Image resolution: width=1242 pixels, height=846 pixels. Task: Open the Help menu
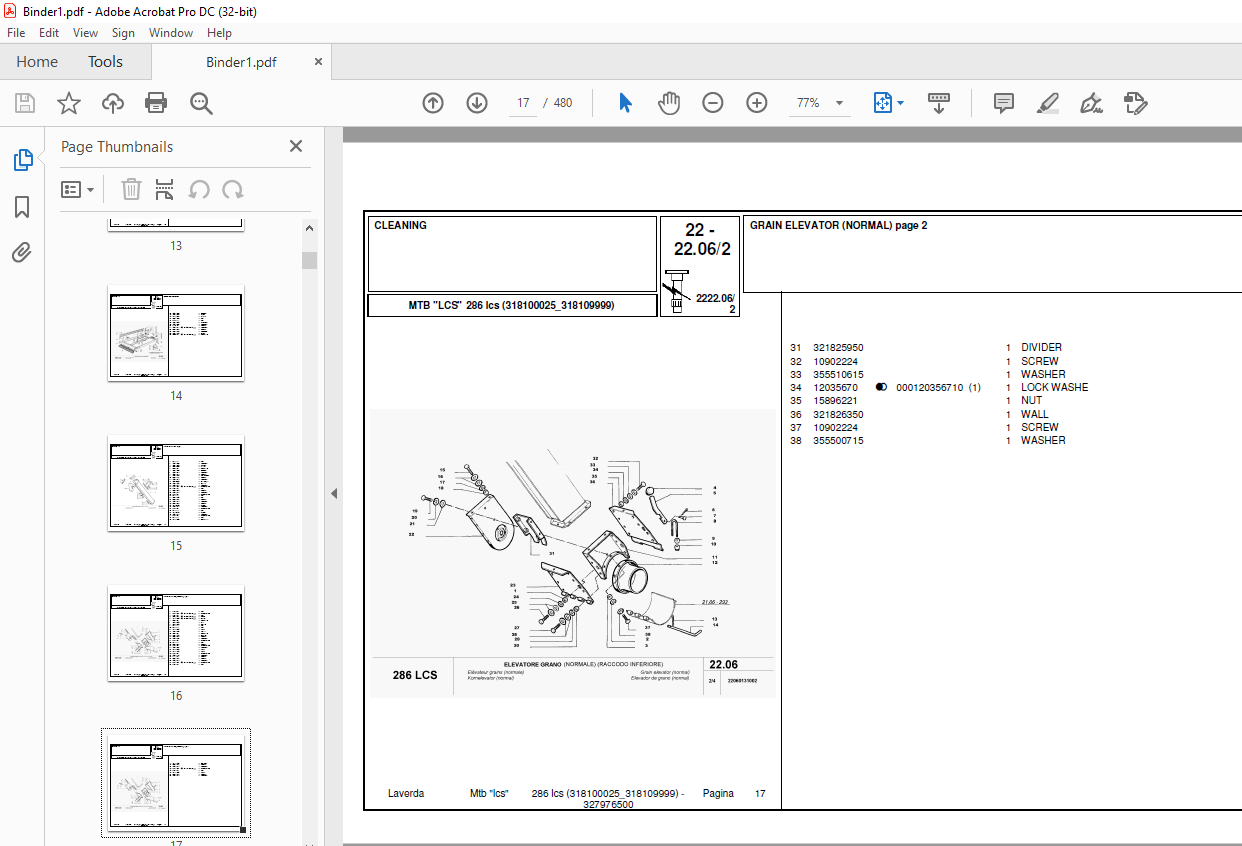point(219,33)
